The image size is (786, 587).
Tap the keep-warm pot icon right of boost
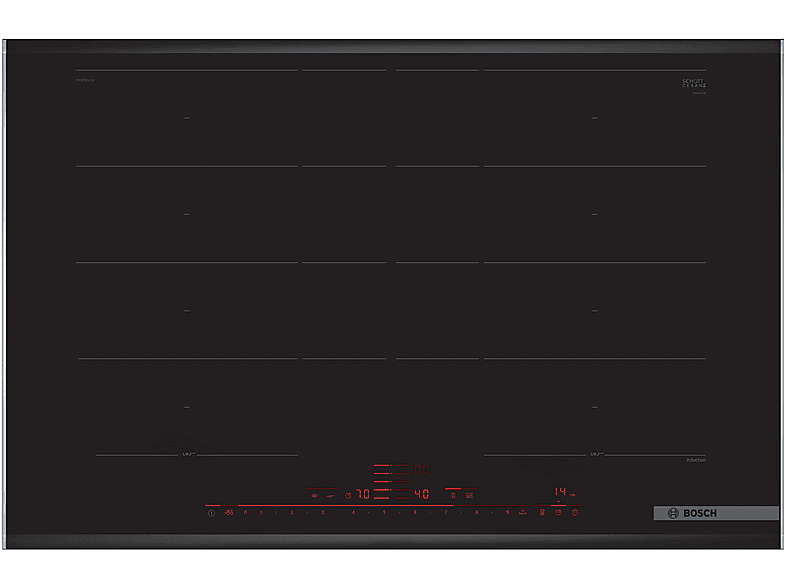(x=542, y=512)
